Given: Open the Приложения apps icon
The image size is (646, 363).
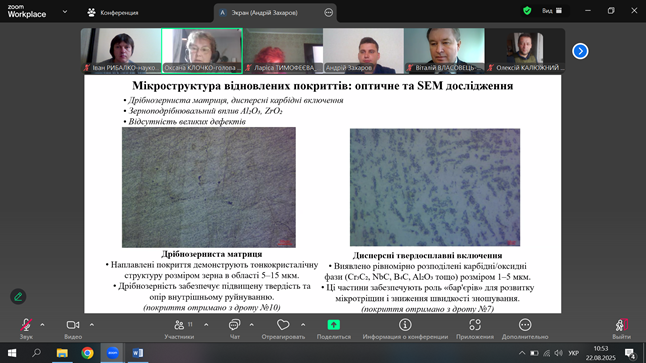Looking at the screenshot, I should [x=475, y=325].
